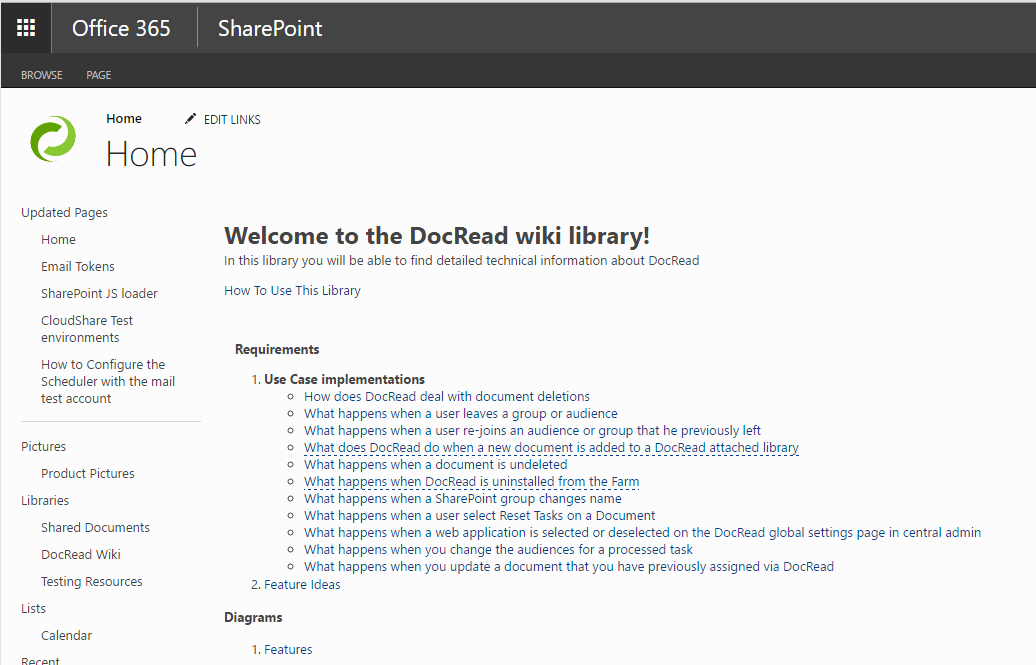
Task: Open SharePoint JS loader page
Action: 99,294
